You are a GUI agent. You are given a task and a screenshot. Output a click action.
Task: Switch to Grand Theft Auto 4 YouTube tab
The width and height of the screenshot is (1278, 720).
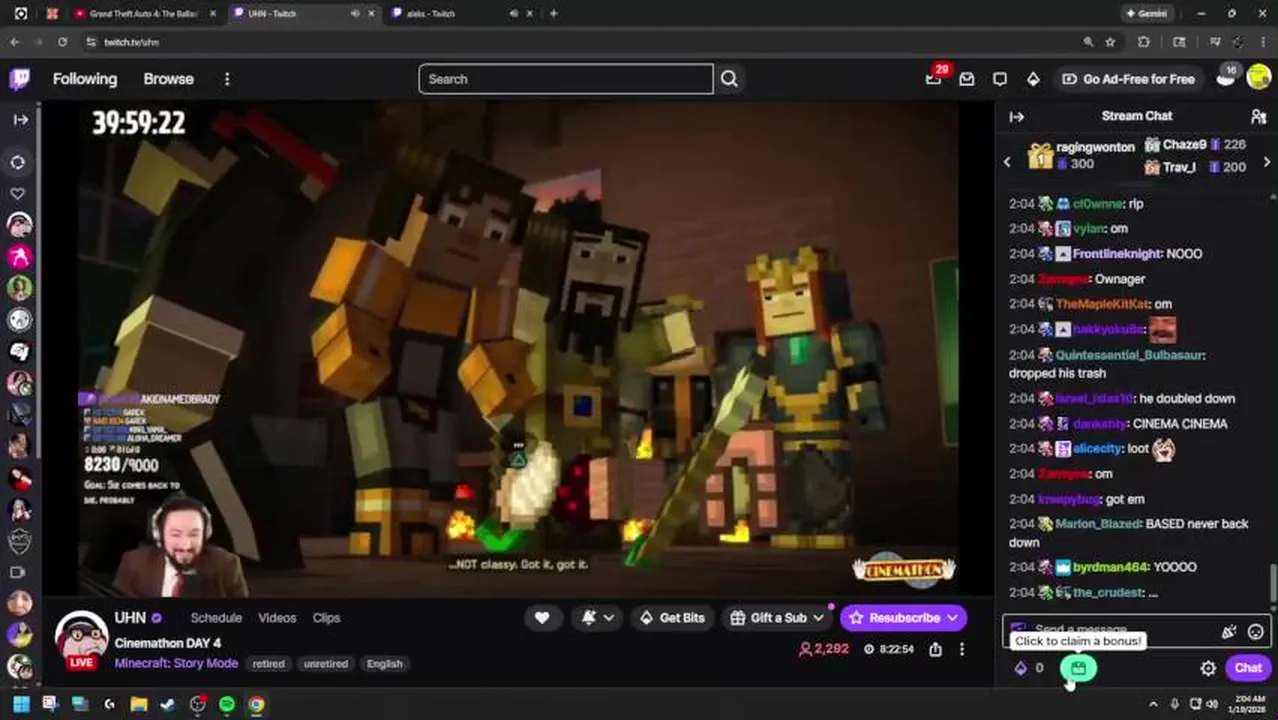coord(143,14)
